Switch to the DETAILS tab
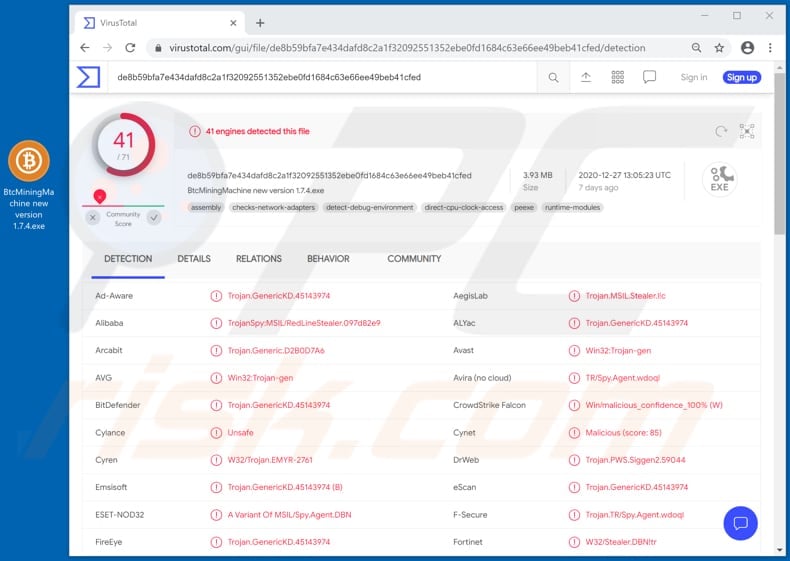Screen dimensions: 790x561 click(194, 259)
